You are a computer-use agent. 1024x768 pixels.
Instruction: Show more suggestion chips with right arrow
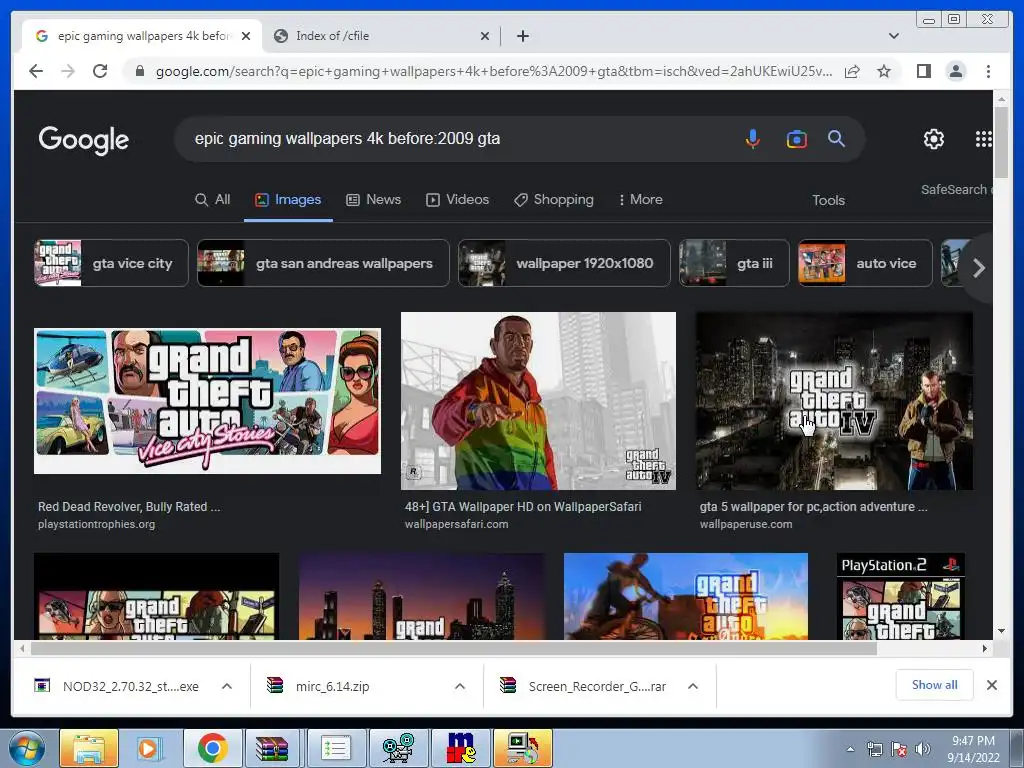click(978, 268)
